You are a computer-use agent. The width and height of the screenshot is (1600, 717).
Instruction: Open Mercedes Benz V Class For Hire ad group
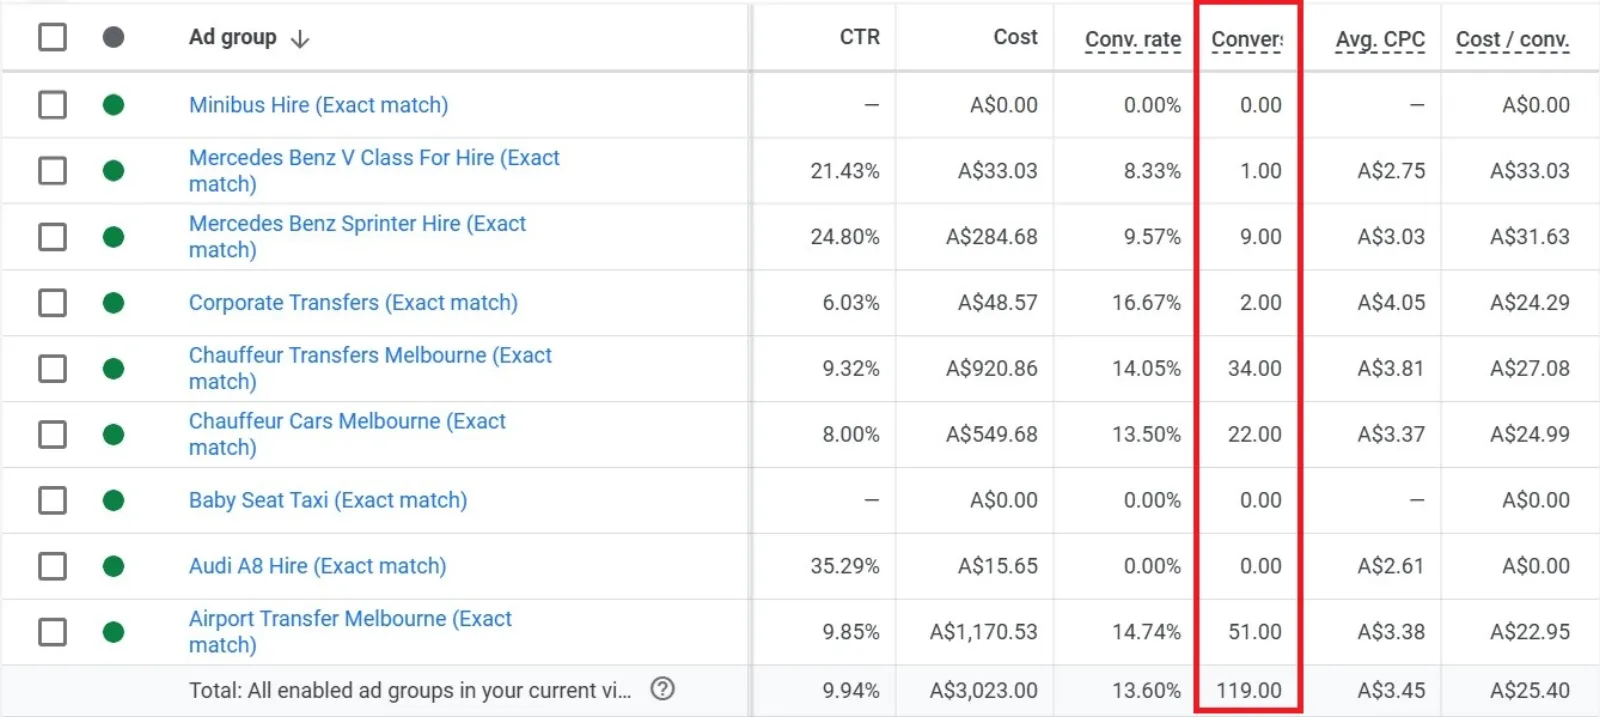374,171
